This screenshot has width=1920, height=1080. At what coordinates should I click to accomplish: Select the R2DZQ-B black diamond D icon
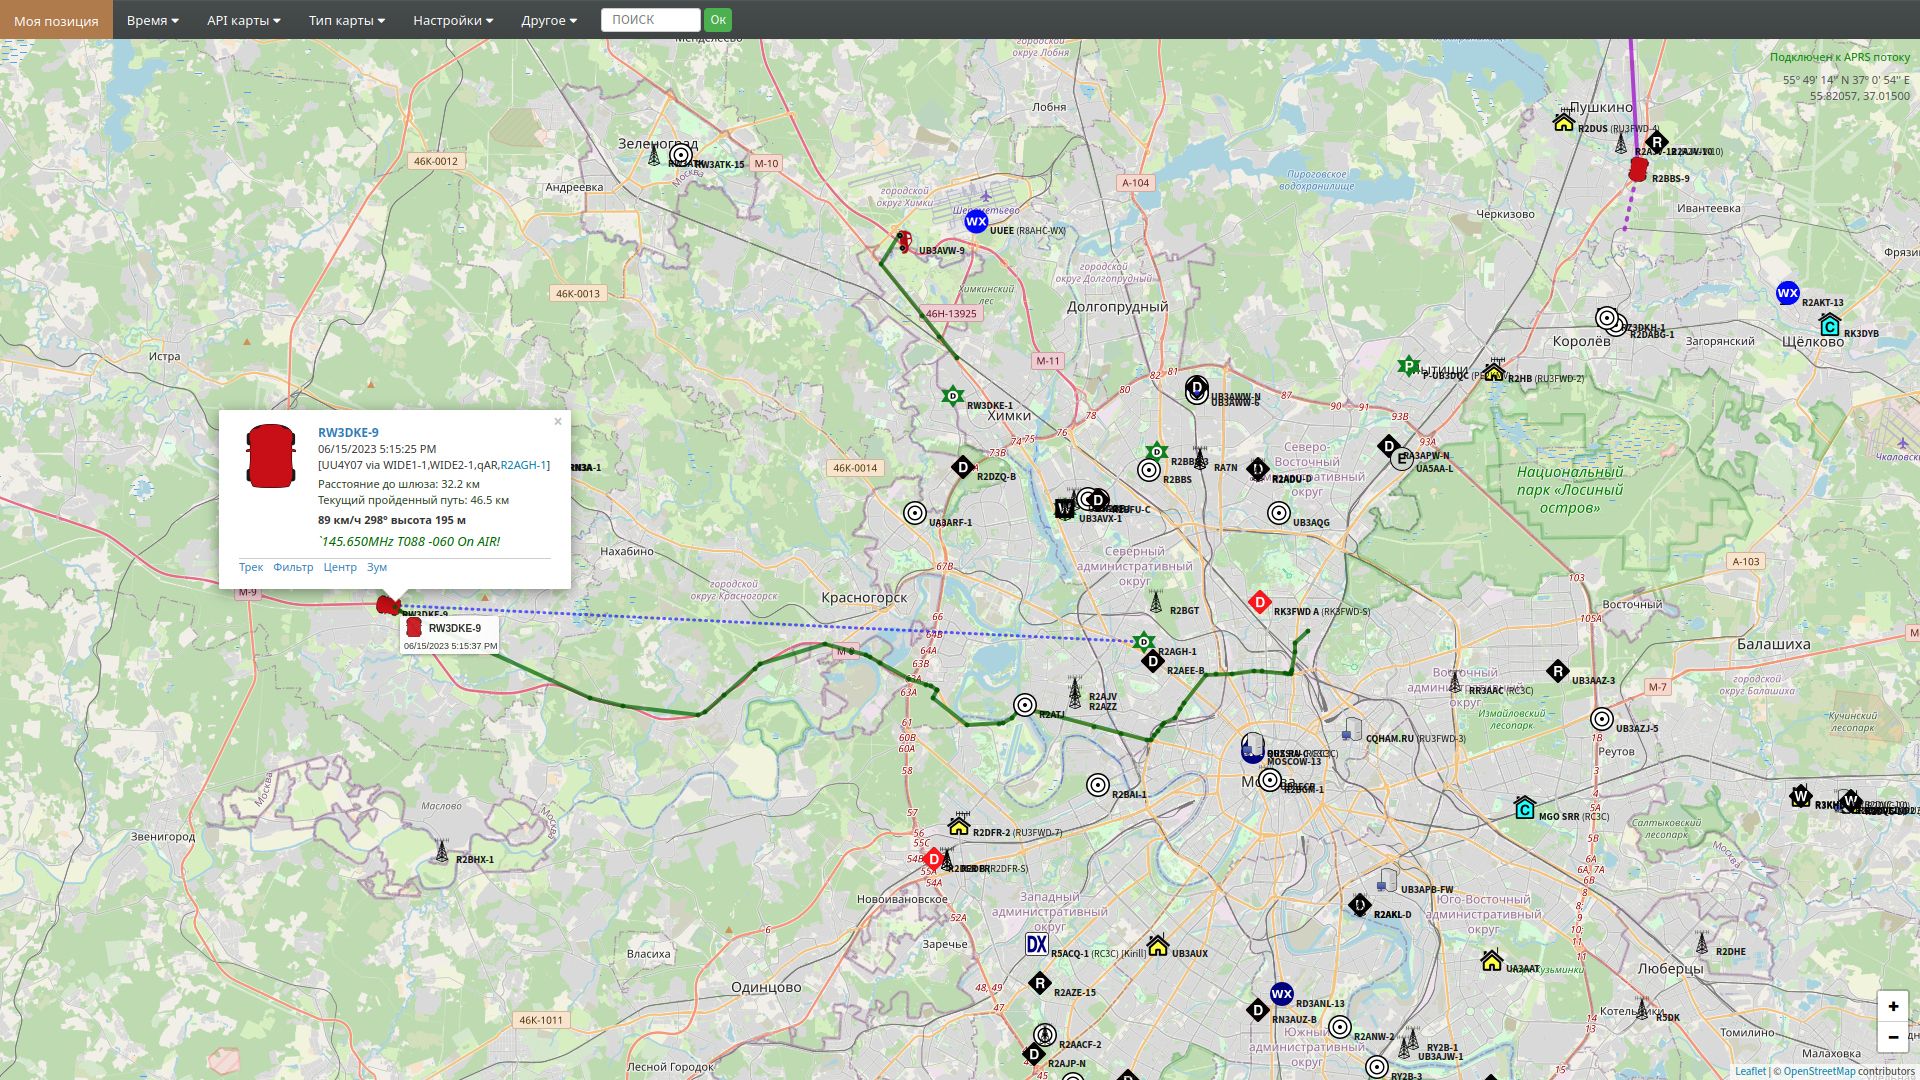963,467
